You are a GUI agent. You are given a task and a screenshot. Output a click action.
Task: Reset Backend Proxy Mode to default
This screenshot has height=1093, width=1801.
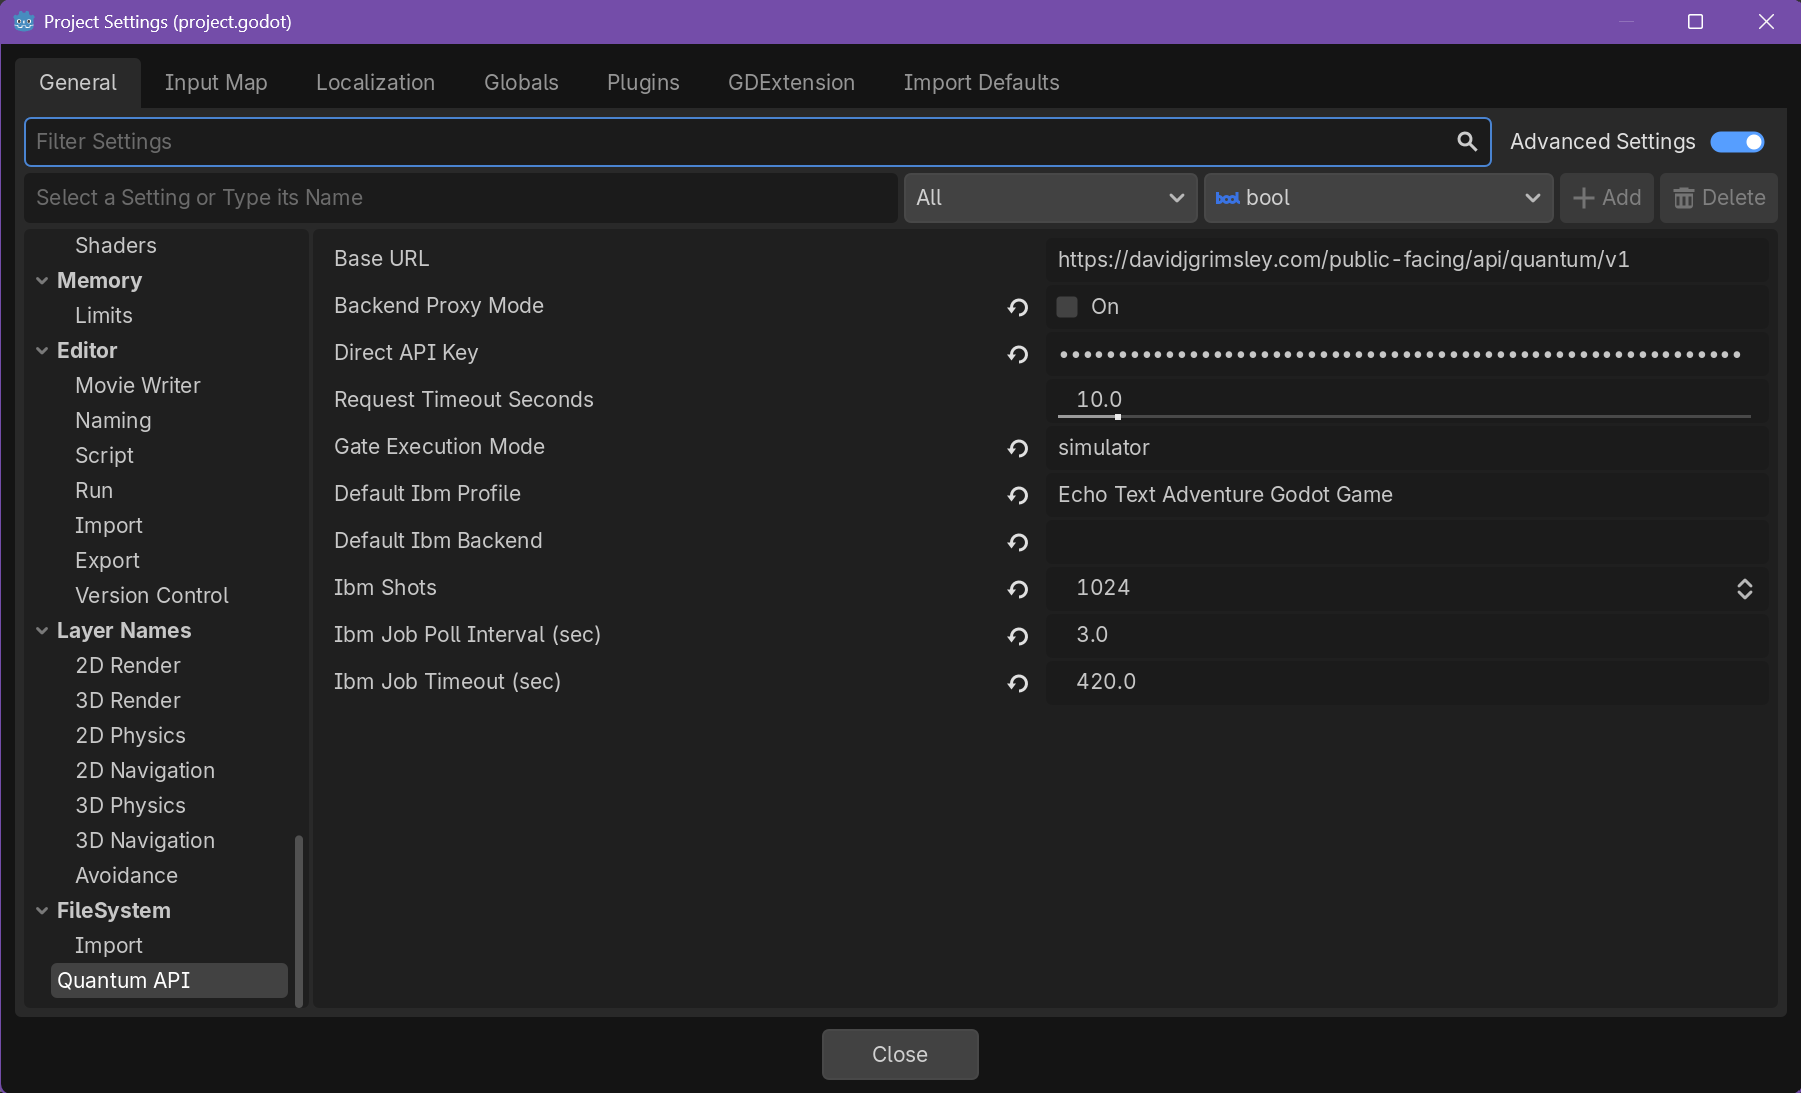click(x=1018, y=307)
